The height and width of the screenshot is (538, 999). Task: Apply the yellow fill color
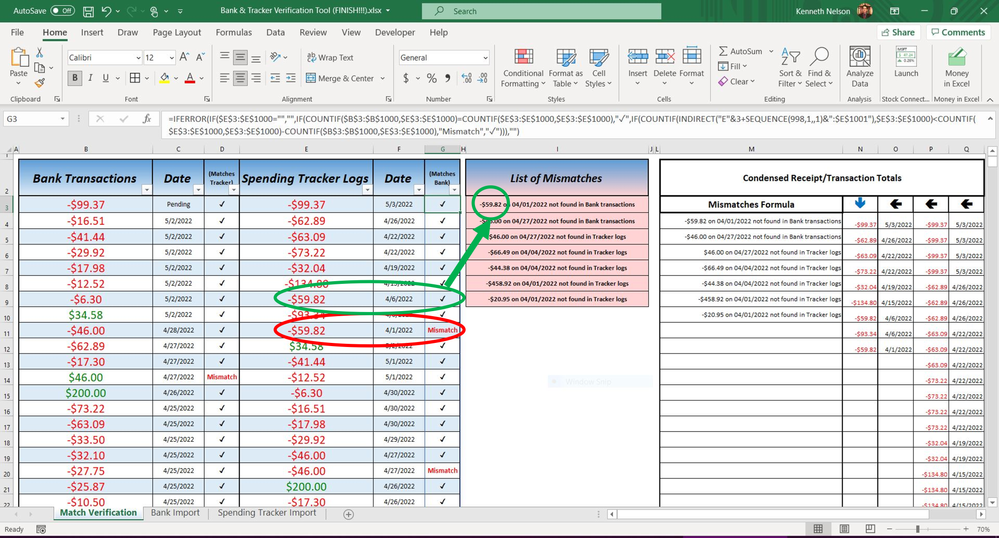click(164, 78)
